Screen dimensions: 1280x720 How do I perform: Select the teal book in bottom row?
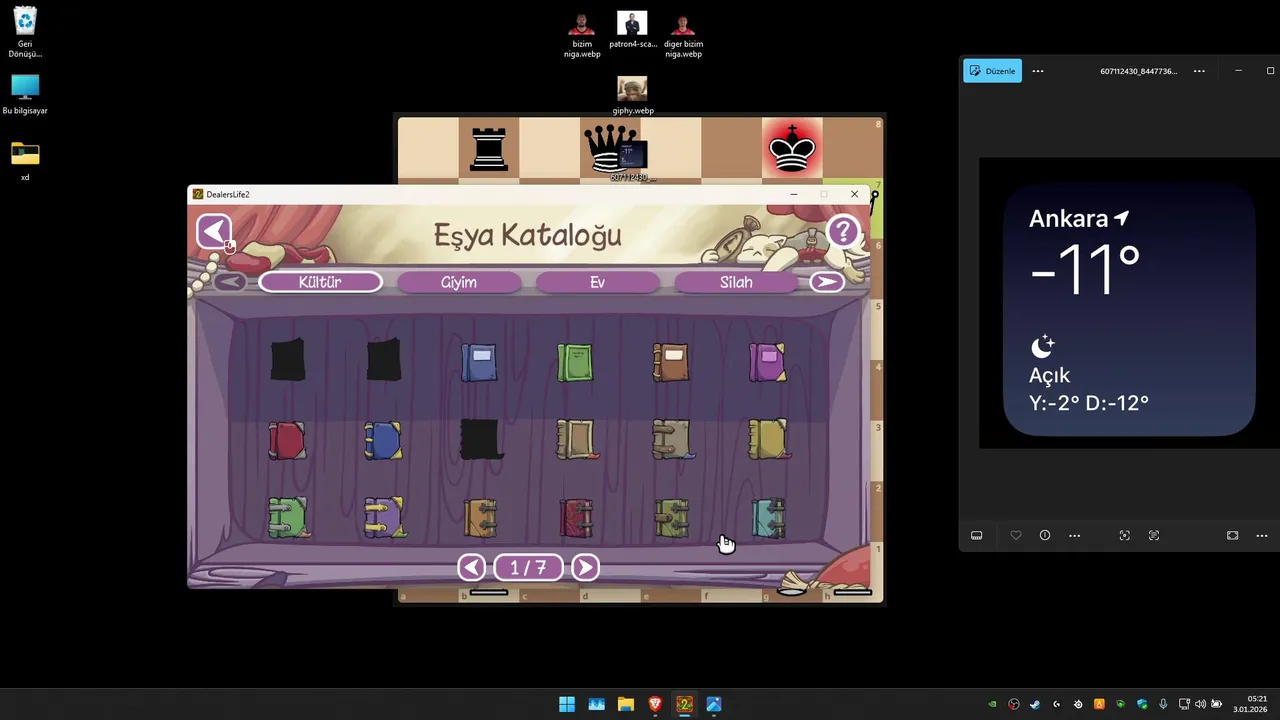click(x=768, y=518)
